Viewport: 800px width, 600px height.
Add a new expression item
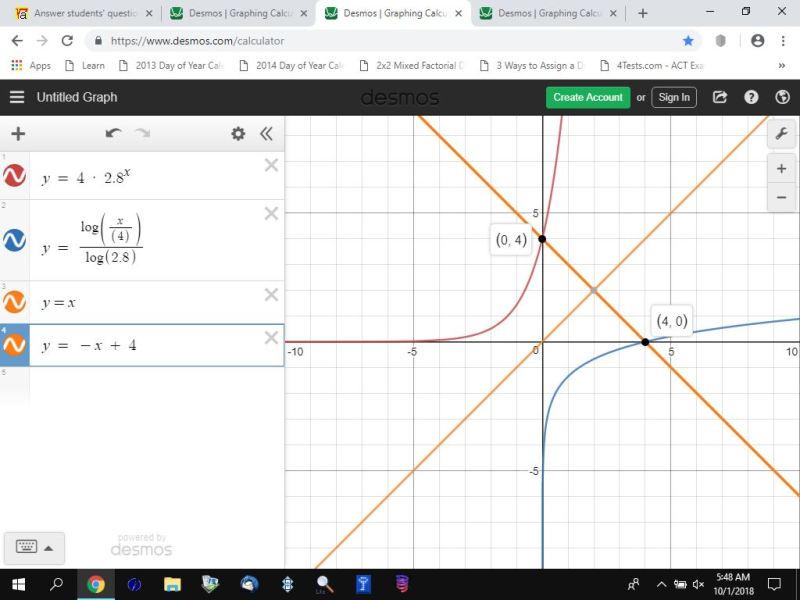pyautogui.click(x=18, y=134)
